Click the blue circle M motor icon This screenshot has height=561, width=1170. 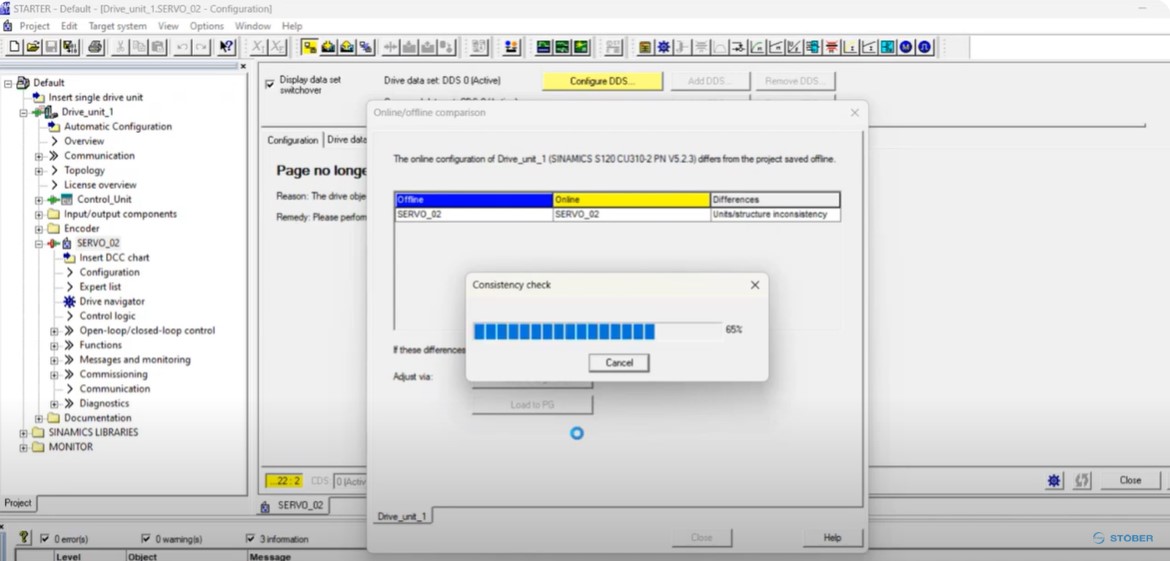click(x=906, y=47)
